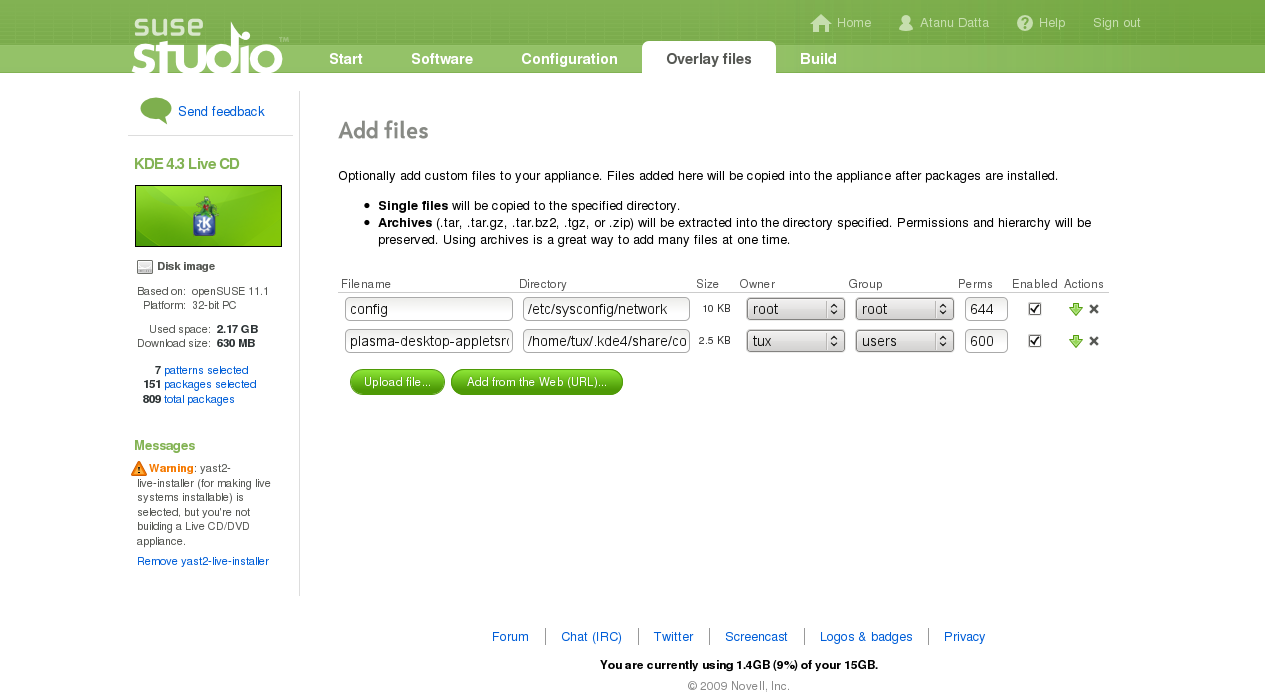Click the Atanu Datta user icon
This screenshot has height=700, width=1265.
pos(906,23)
